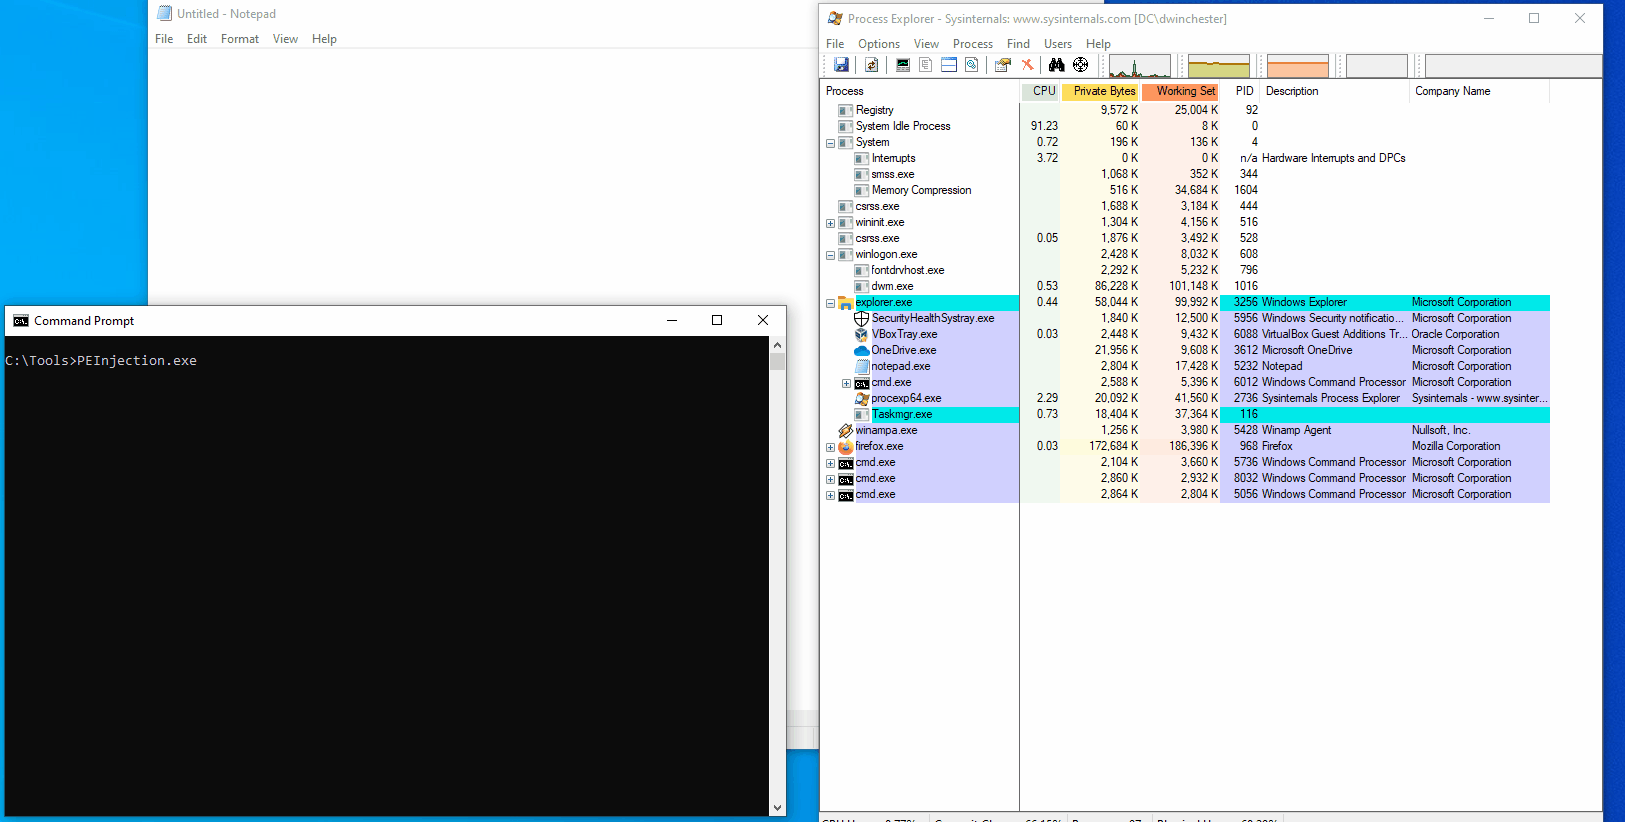
Task: Open the Options menu in Process Explorer
Action: tap(878, 44)
